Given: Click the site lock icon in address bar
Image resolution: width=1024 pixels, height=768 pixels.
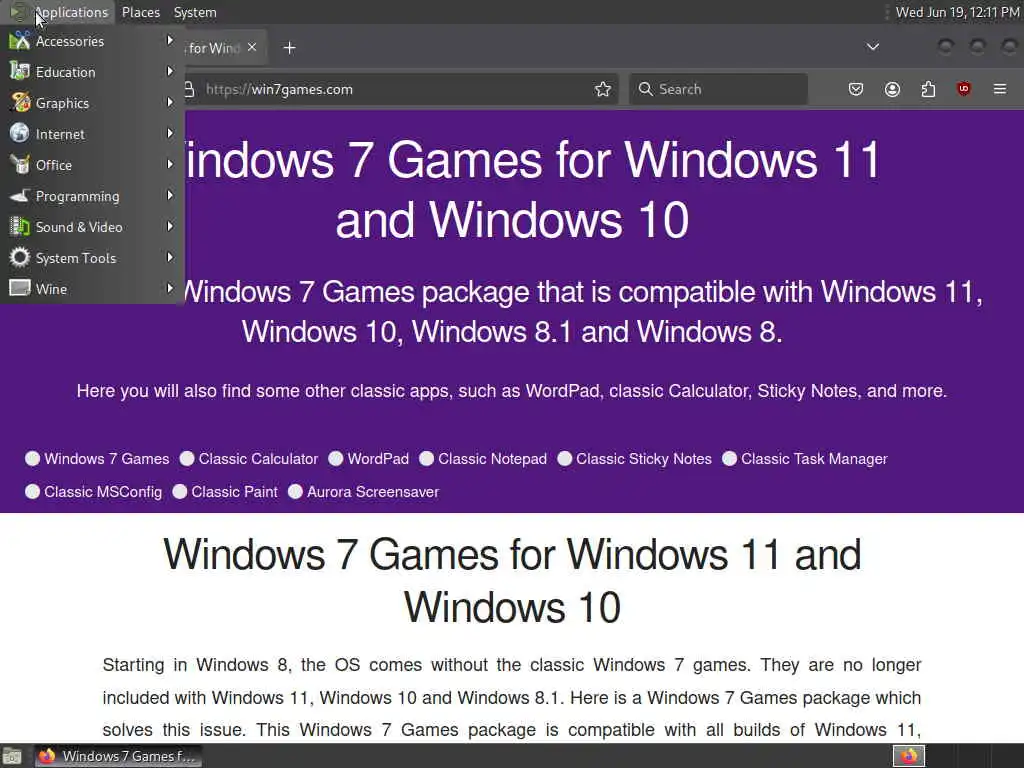Looking at the screenshot, I should point(189,89).
